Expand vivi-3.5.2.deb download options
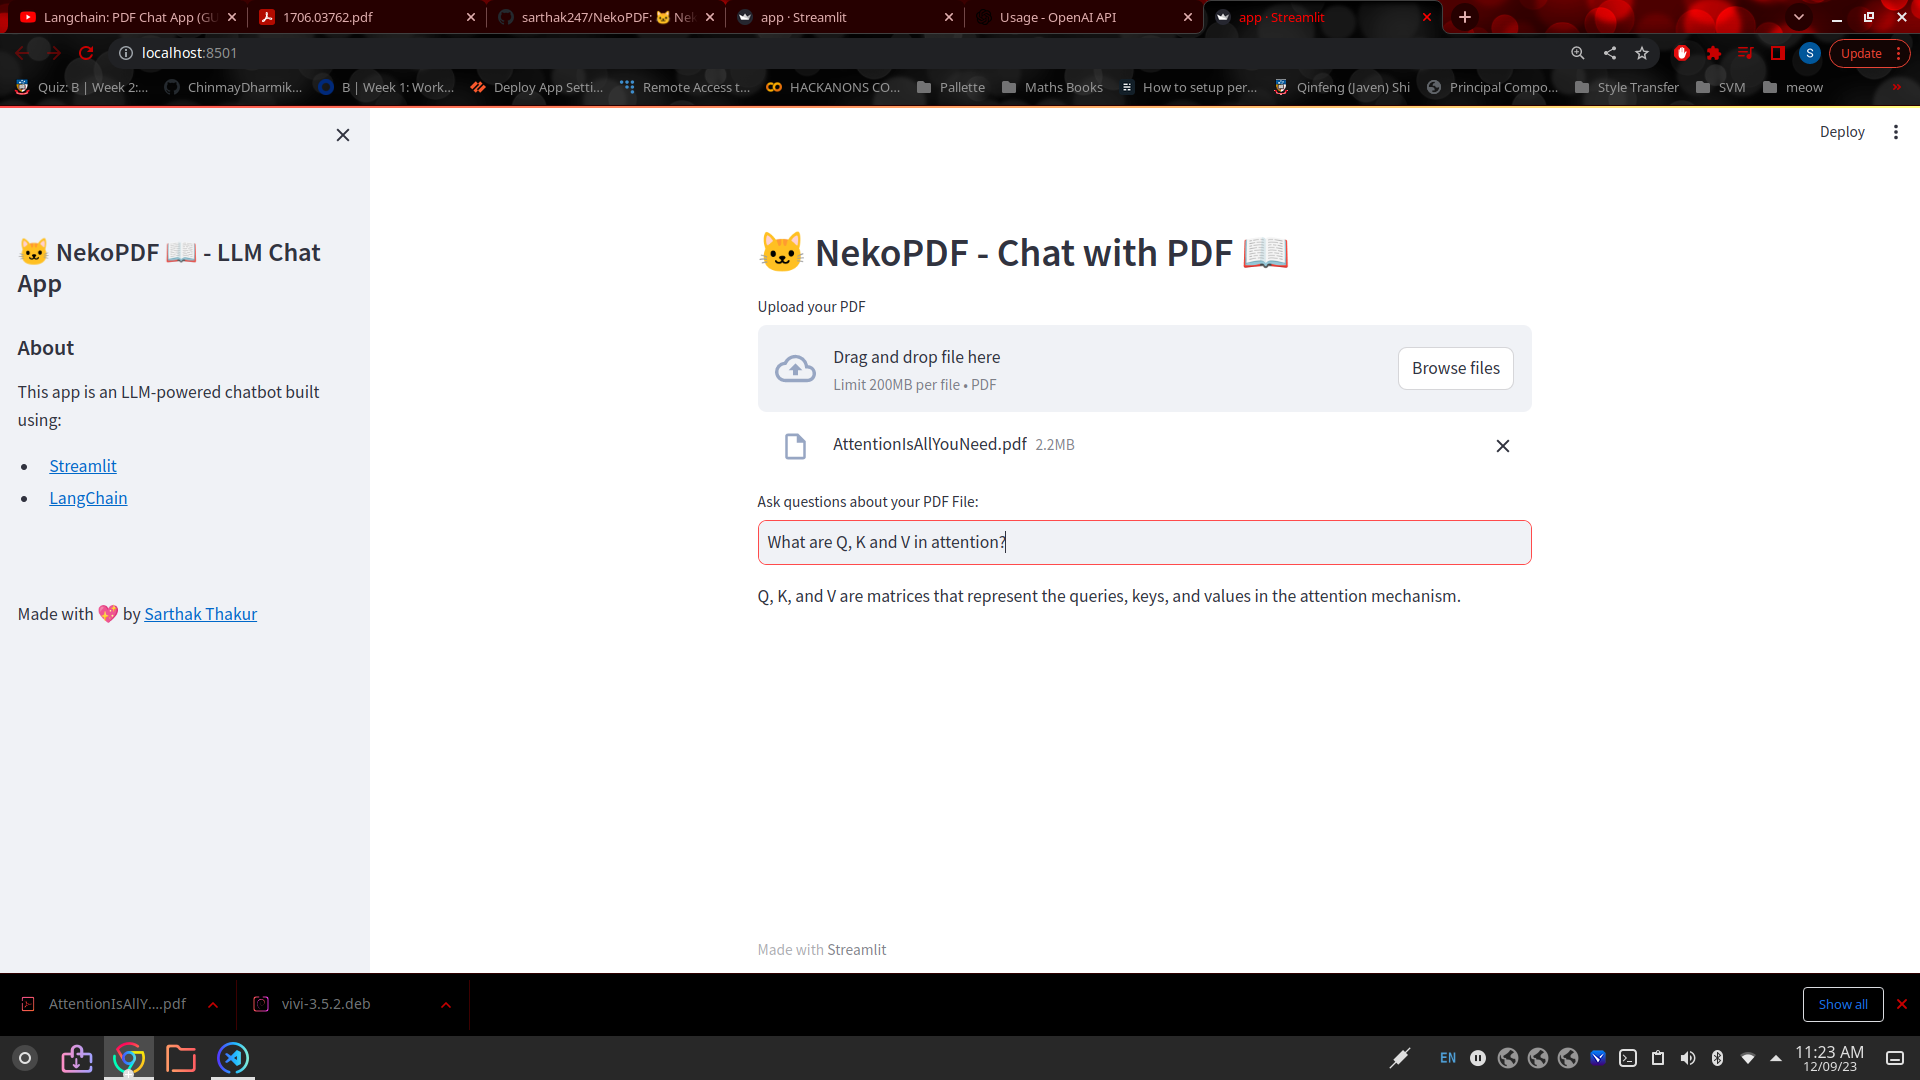Viewport: 1920px width, 1080px height. click(446, 1005)
